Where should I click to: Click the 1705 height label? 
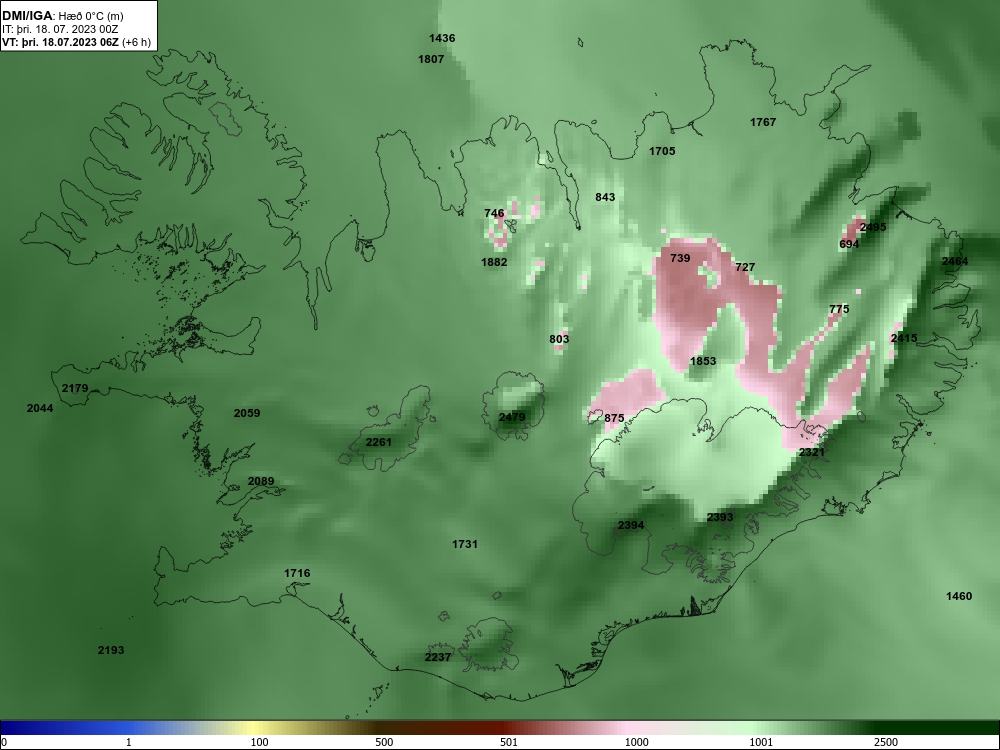(x=662, y=151)
